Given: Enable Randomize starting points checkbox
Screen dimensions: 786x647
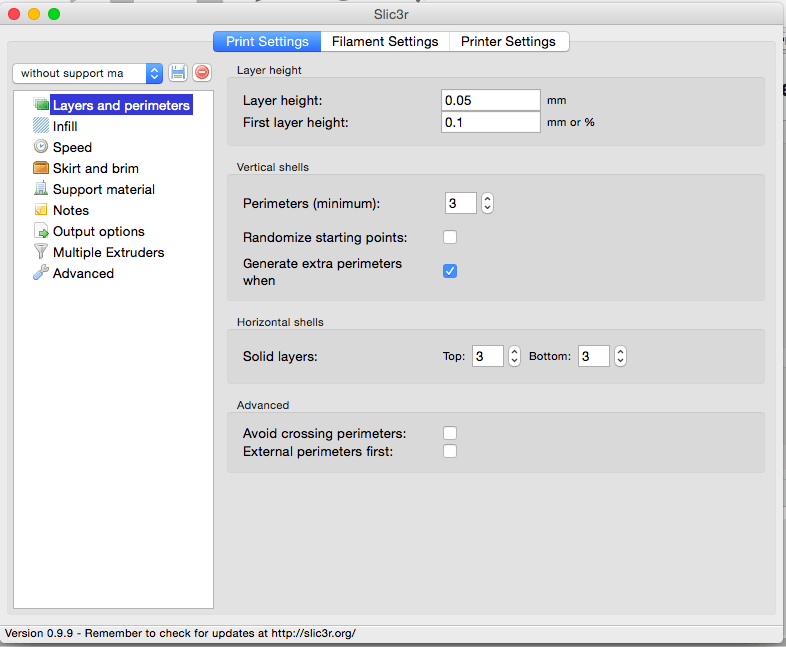Looking at the screenshot, I should tap(450, 237).
